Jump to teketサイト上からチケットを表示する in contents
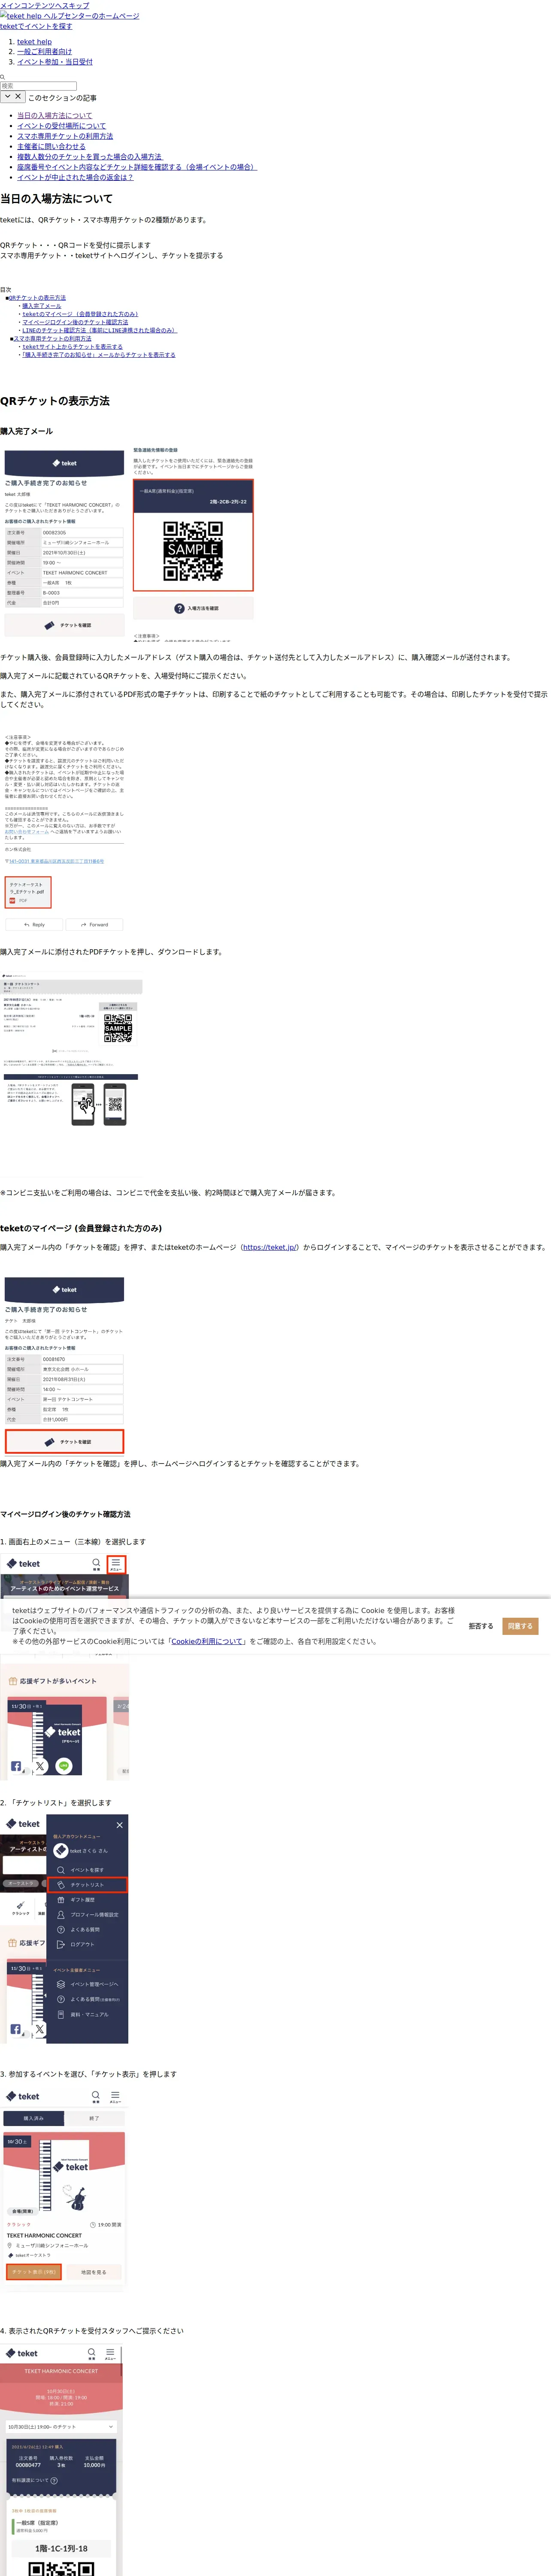Screen dimensions: 551x2576 click(x=72, y=347)
